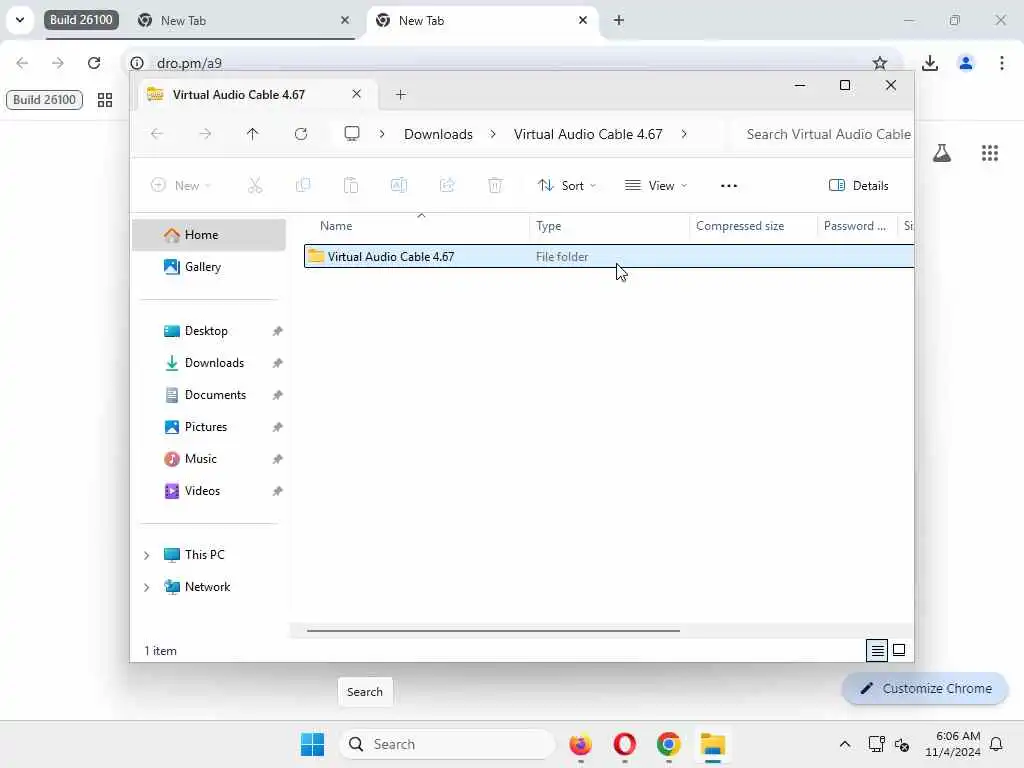Select Gallery in navigation pane
The width and height of the screenshot is (1024, 768).
coord(209,267)
